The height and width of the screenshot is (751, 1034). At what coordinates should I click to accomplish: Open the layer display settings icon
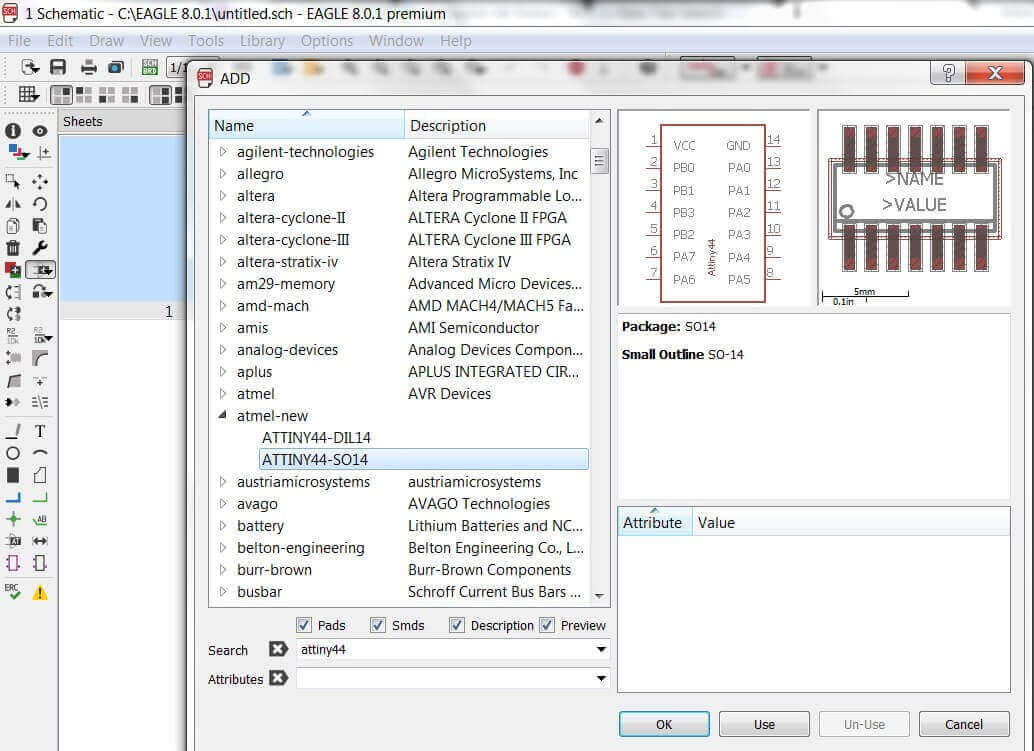tap(18, 153)
